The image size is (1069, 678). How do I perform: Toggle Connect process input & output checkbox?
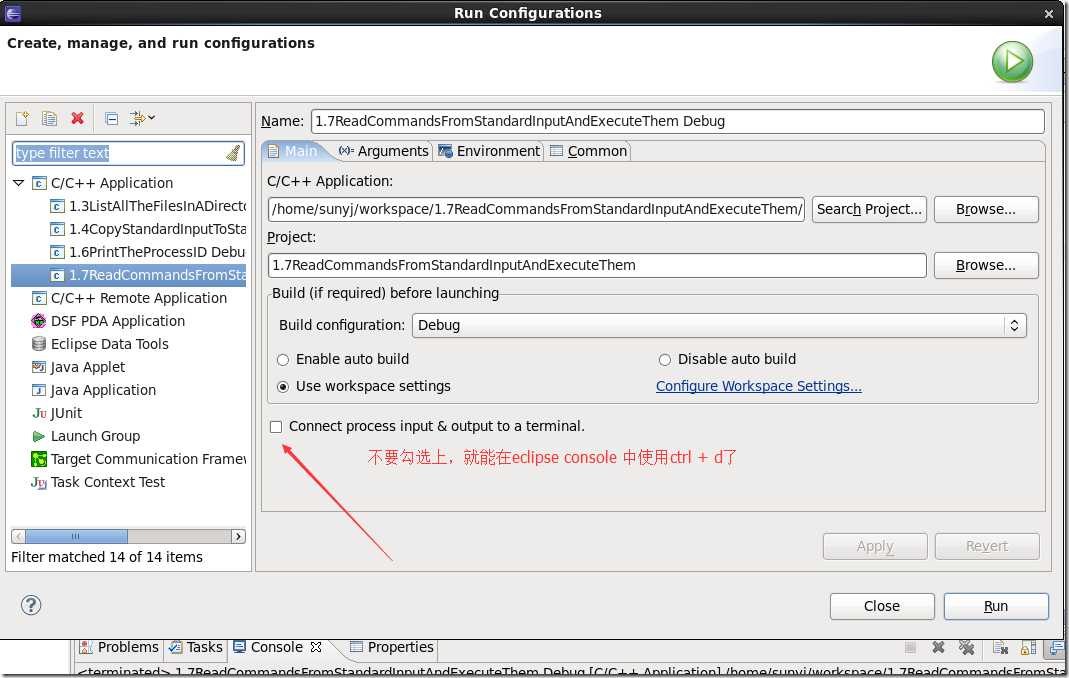tap(275, 427)
